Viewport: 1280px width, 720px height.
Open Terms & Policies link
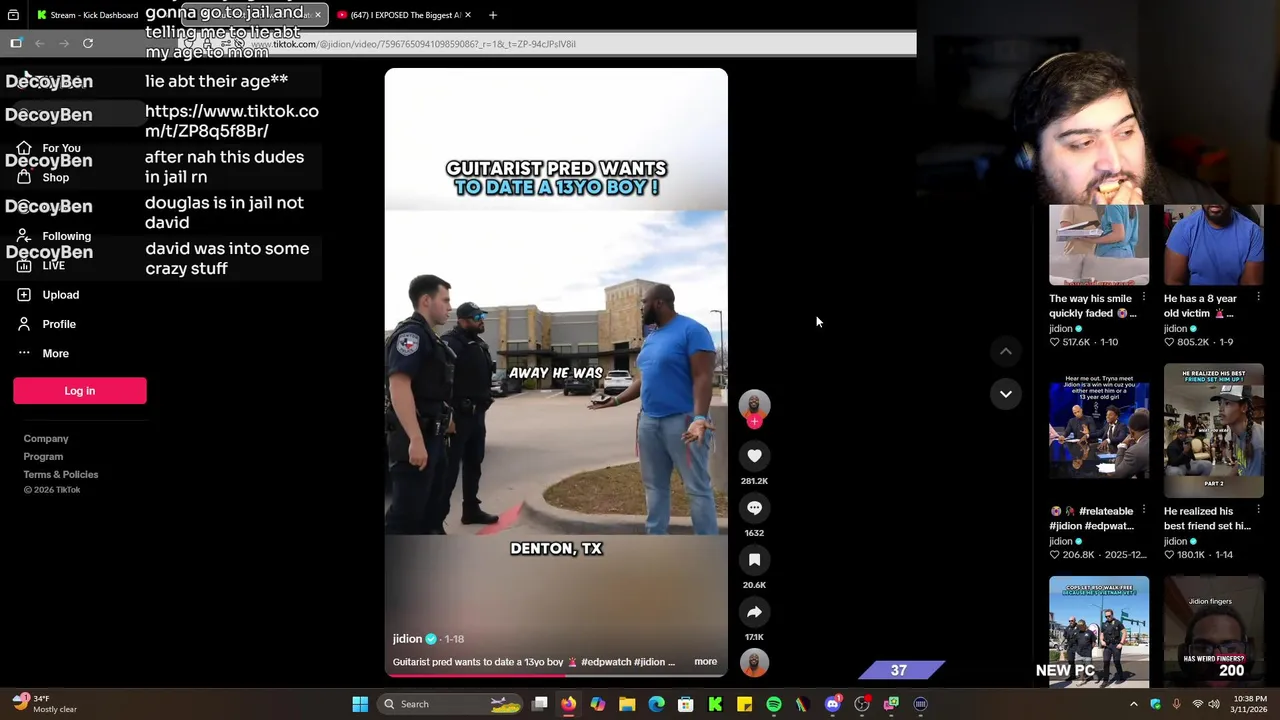pos(61,474)
